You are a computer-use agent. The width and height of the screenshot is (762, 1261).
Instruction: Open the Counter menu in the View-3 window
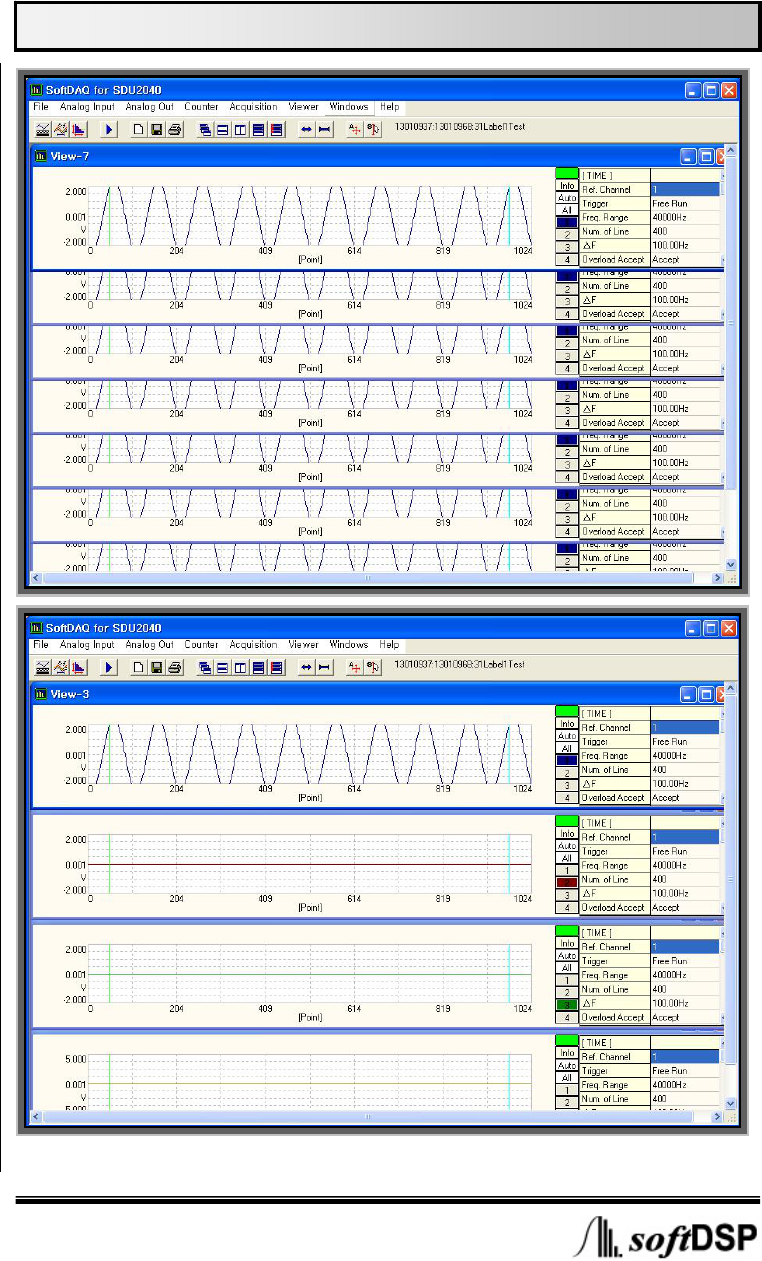coord(202,645)
